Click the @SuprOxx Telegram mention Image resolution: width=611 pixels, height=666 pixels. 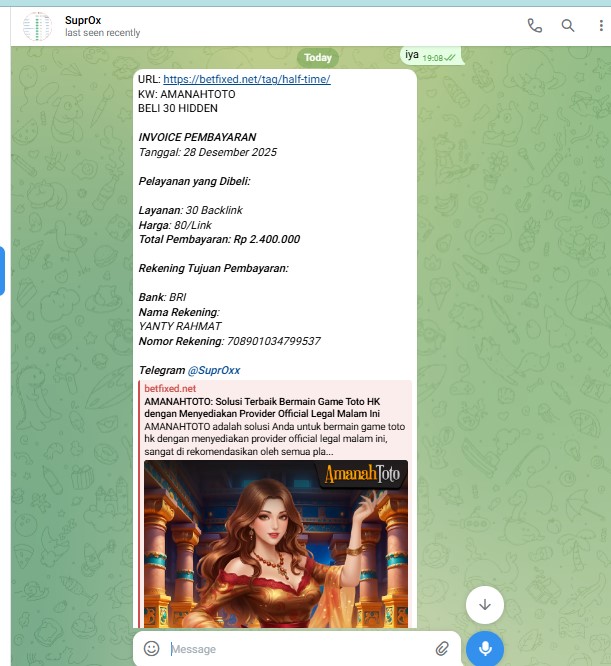(214, 370)
